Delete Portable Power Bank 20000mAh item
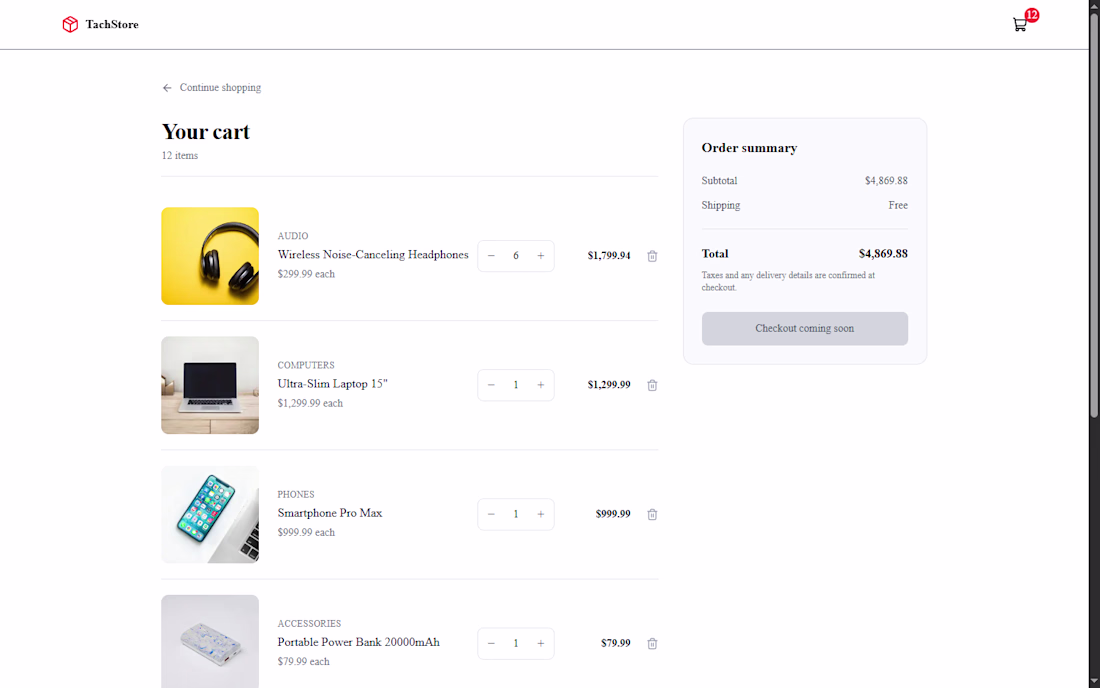The height and width of the screenshot is (688, 1100). tap(652, 643)
